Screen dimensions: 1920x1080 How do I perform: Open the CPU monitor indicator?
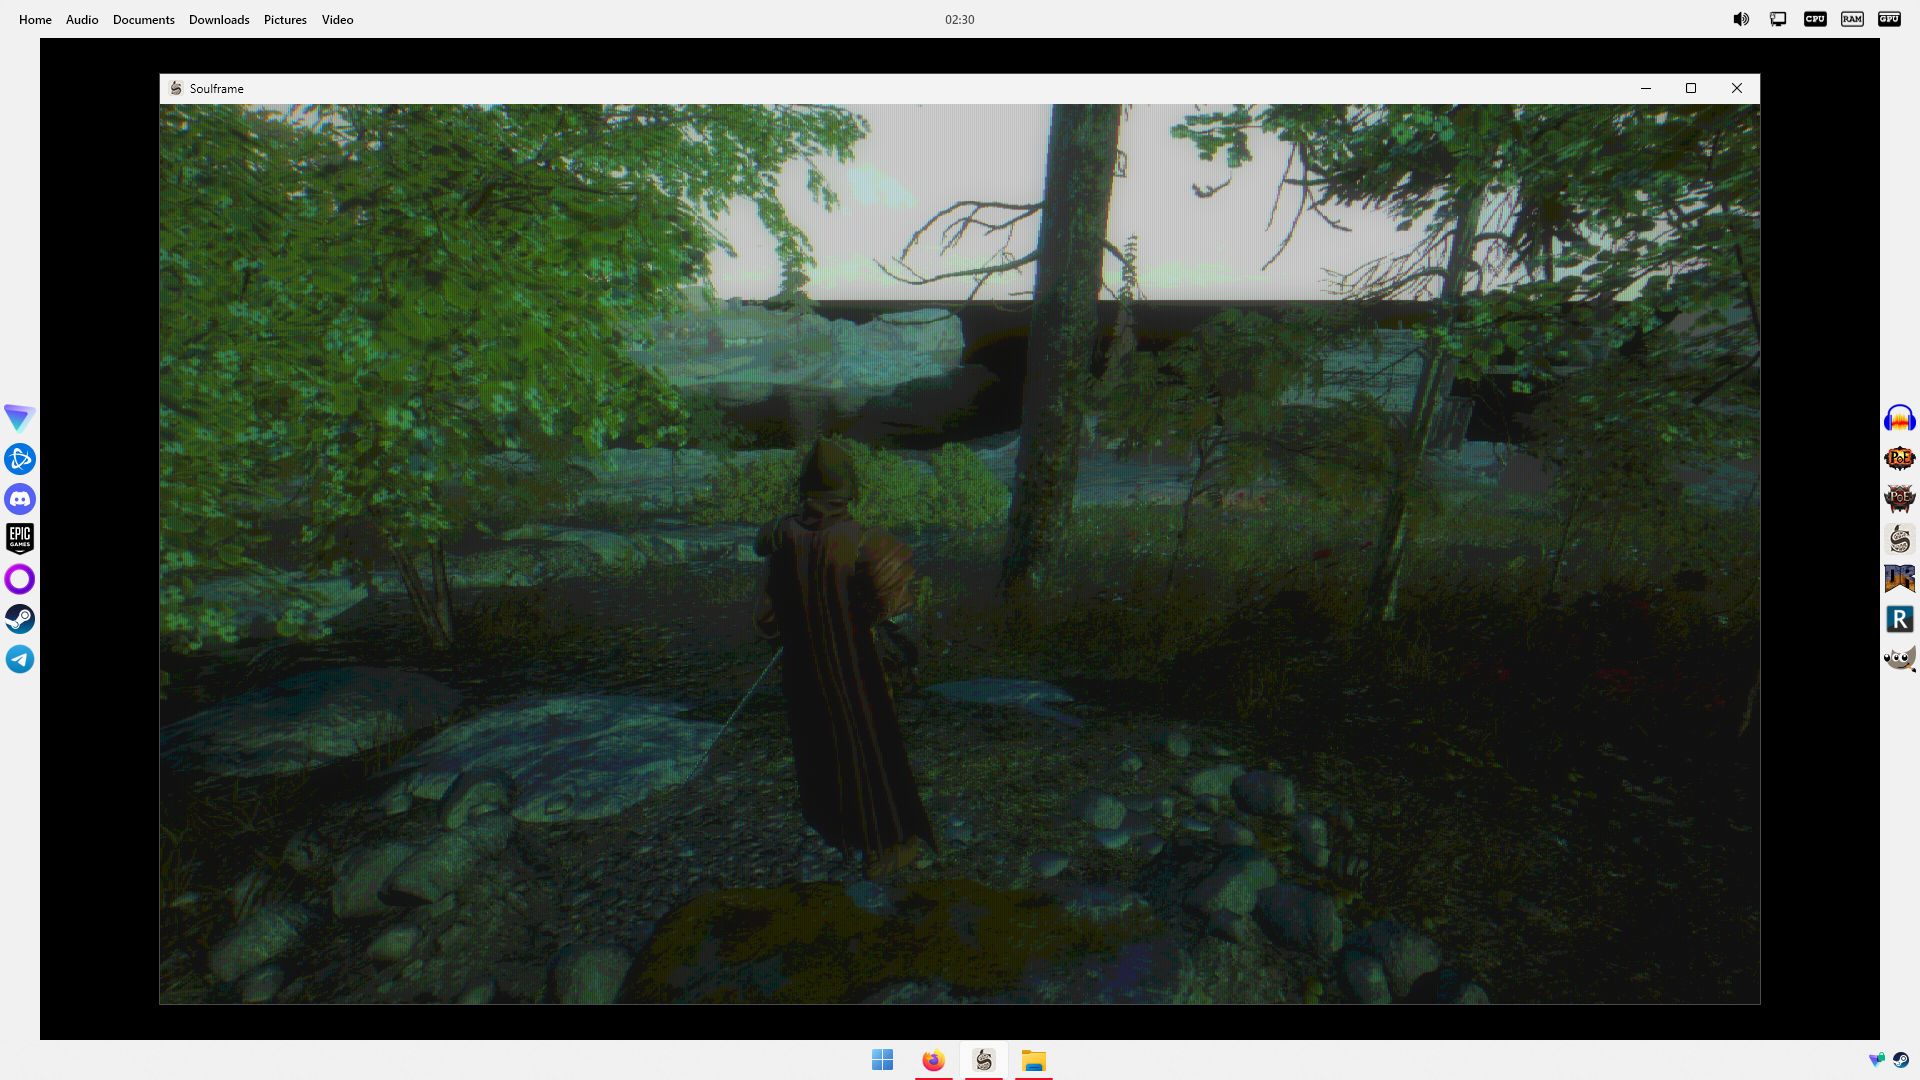tap(1815, 19)
